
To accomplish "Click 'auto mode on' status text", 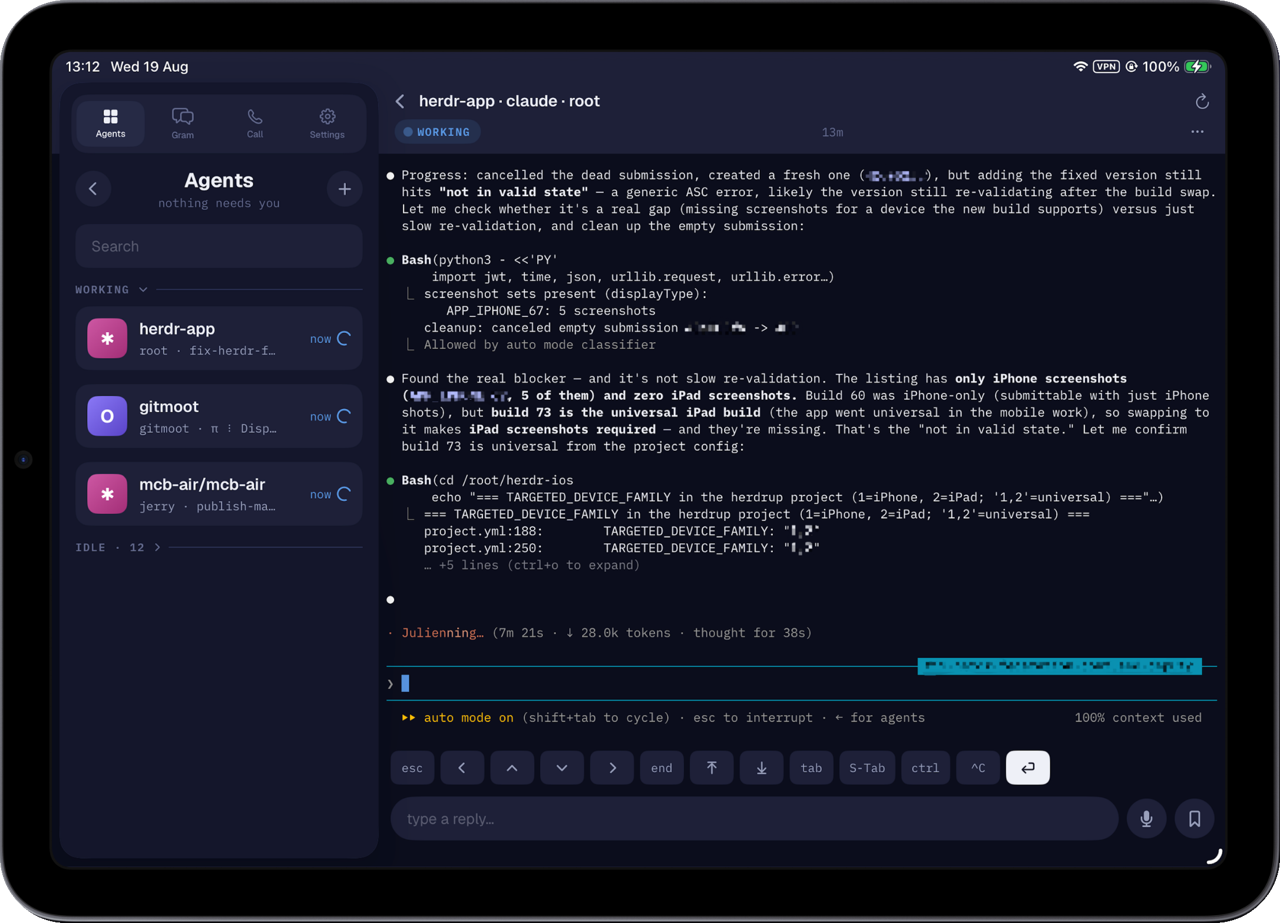I will [x=469, y=718].
